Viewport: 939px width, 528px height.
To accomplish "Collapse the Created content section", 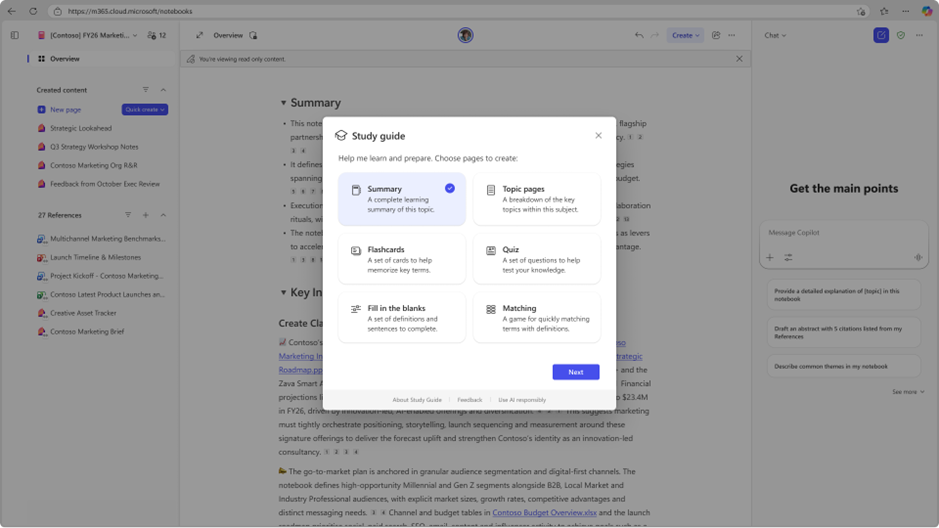I will 163,90.
